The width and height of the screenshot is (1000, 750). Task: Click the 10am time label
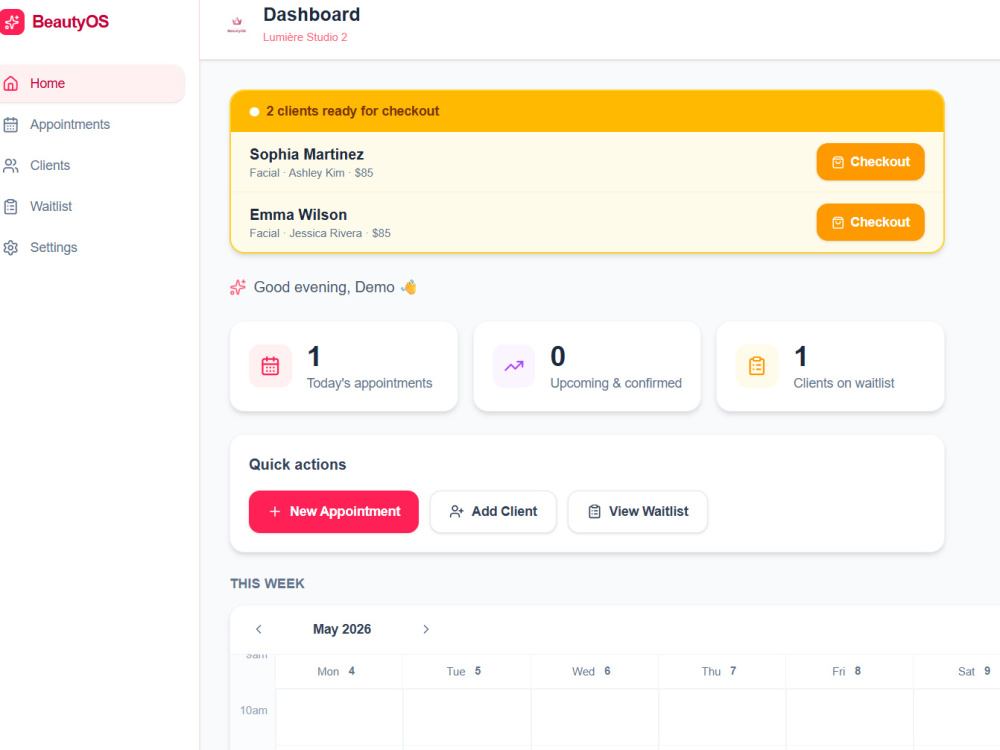[253, 710]
